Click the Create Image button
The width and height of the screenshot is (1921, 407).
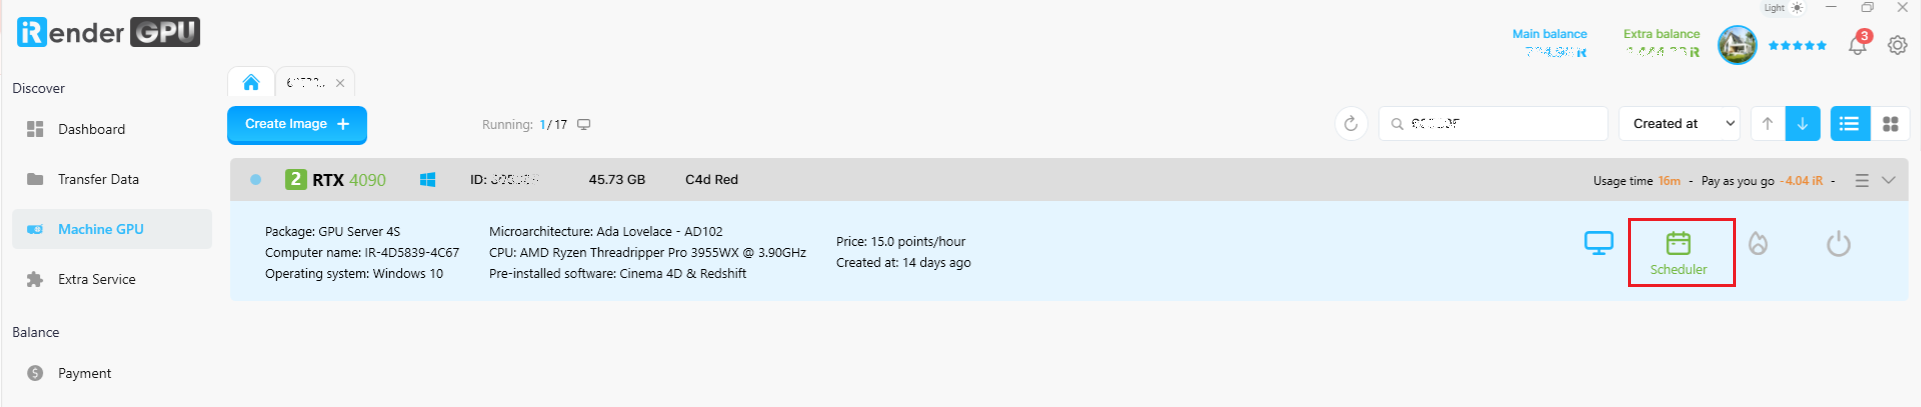[x=297, y=125]
